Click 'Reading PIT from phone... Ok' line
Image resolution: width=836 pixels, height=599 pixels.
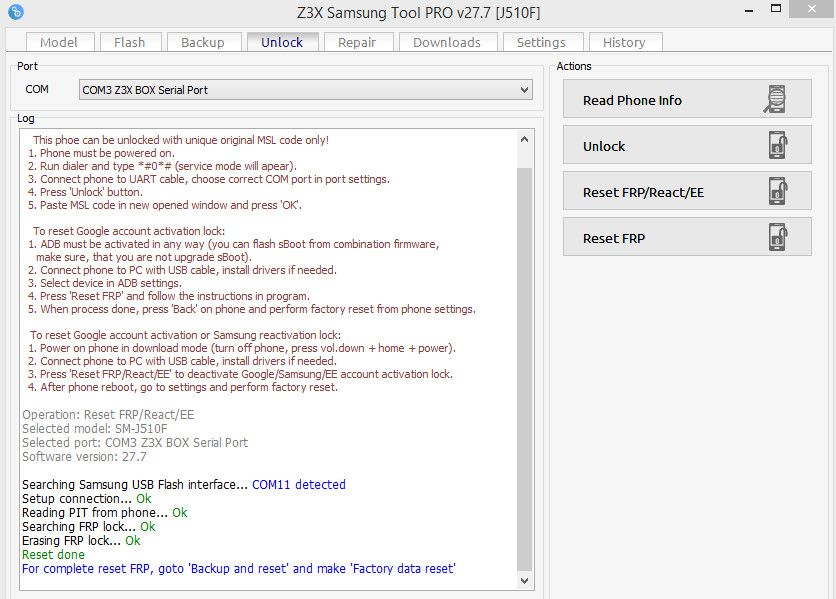[104, 513]
